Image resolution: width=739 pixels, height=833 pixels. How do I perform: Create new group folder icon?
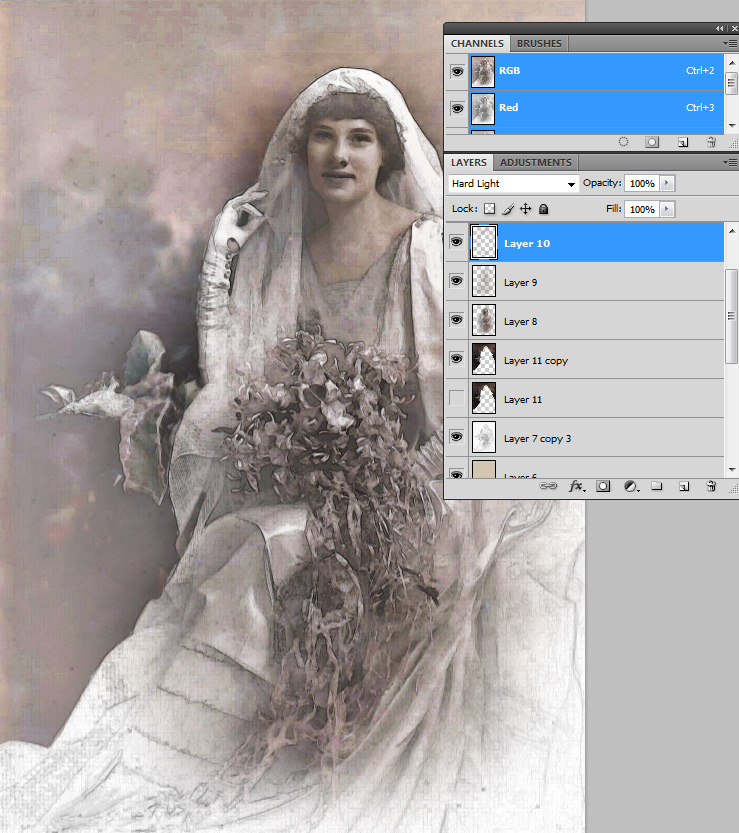tap(657, 486)
